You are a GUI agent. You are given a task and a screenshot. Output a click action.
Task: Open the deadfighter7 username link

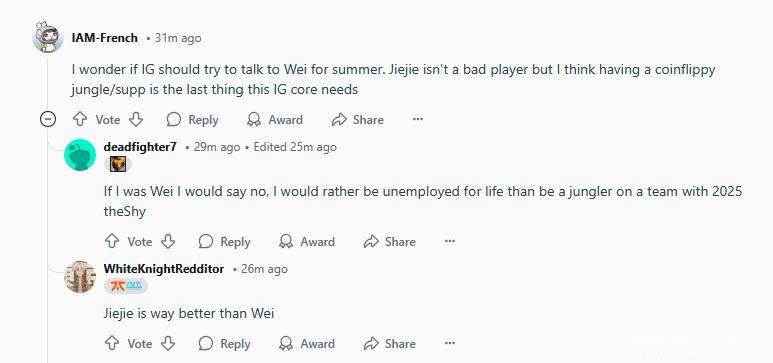[x=140, y=147]
